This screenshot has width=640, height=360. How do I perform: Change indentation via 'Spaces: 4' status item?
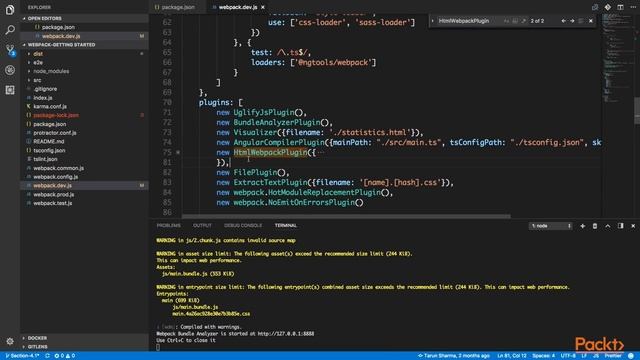point(544,356)
